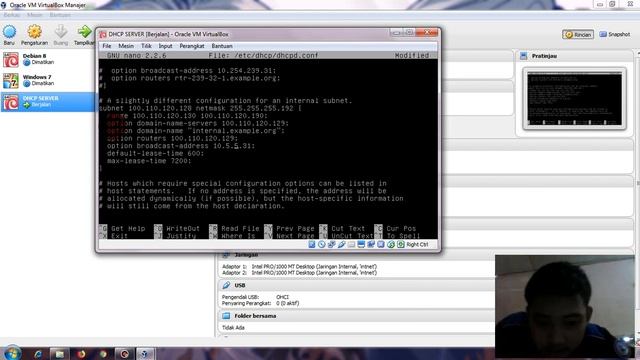Image resolution: width=640 pixels, height=360 pixels.
Task: Click the Rincian details button
Action: (578, 35)
